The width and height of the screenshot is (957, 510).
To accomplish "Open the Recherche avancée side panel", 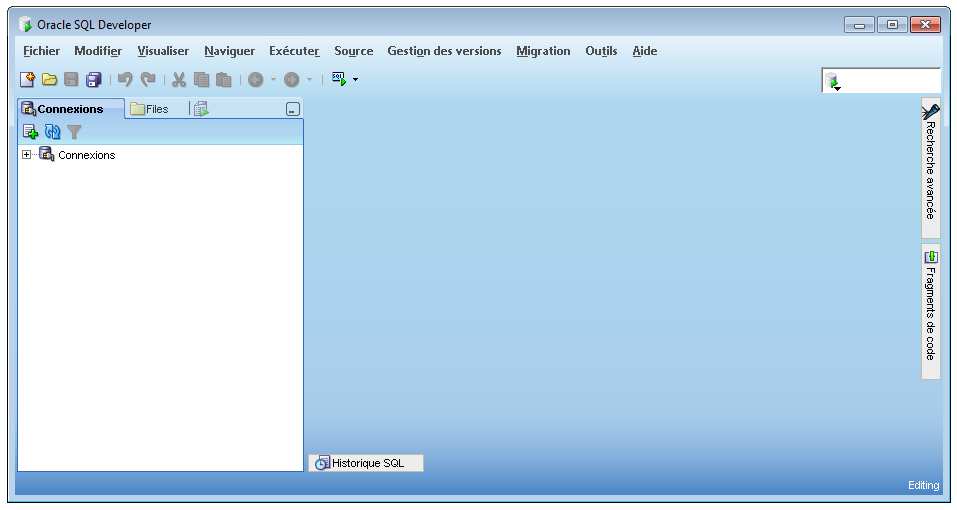I will 930,168.
